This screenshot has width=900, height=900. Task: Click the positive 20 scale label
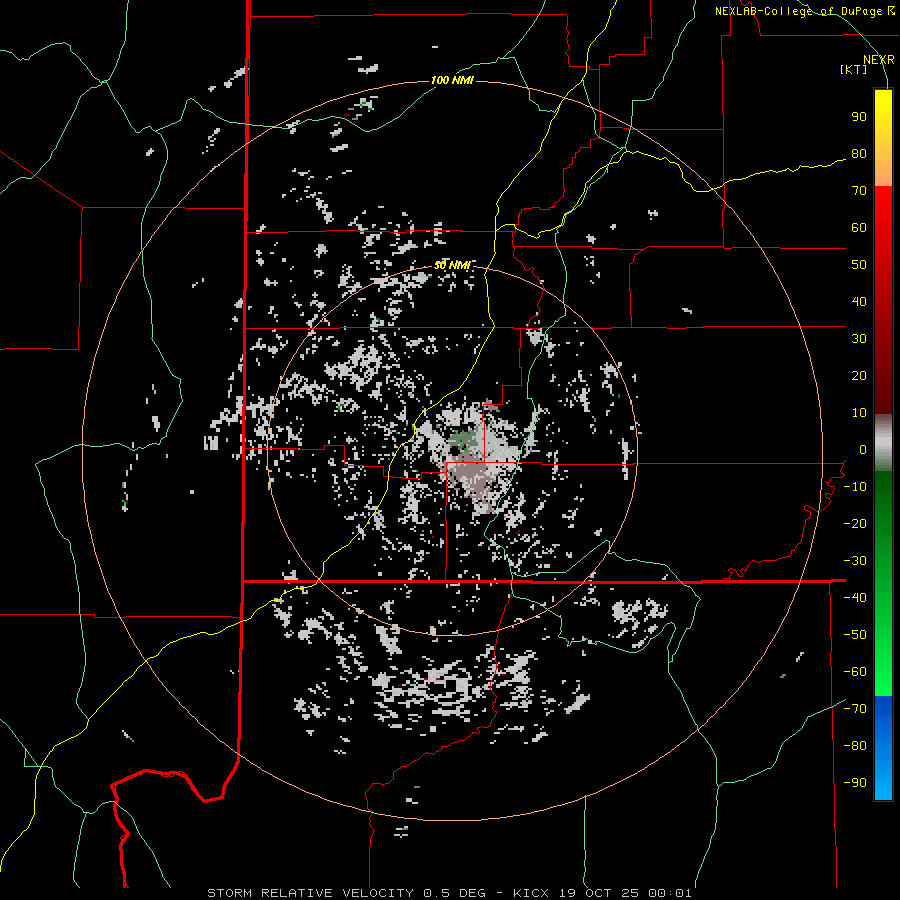point(859,376)
